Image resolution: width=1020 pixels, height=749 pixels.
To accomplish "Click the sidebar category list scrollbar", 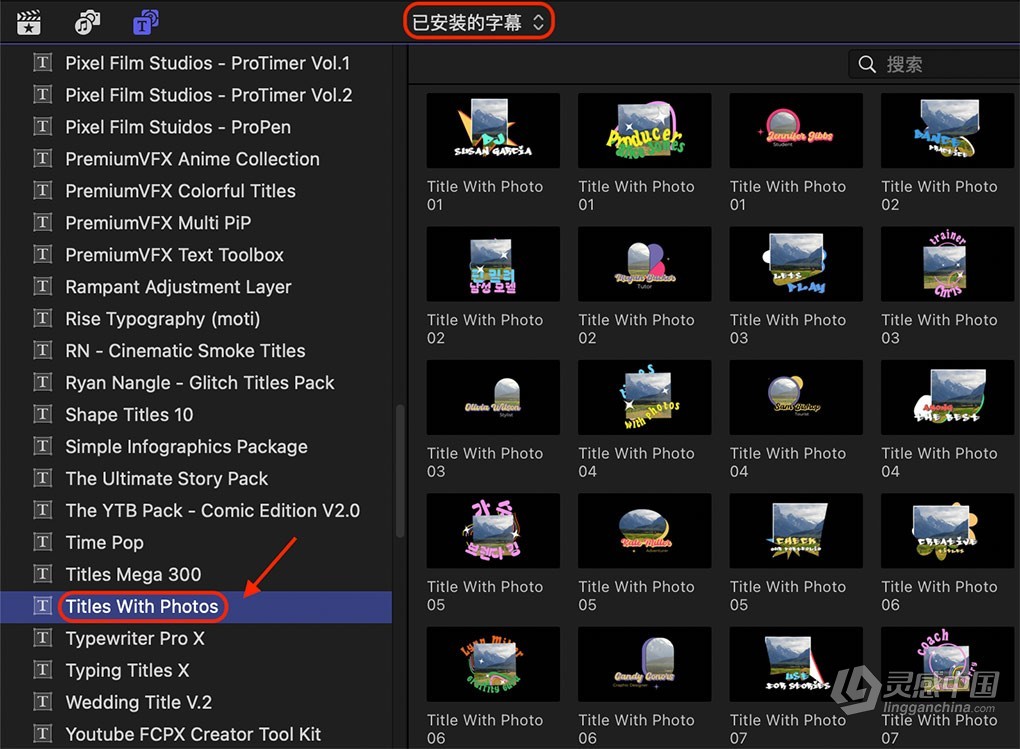I will (400, 471).
